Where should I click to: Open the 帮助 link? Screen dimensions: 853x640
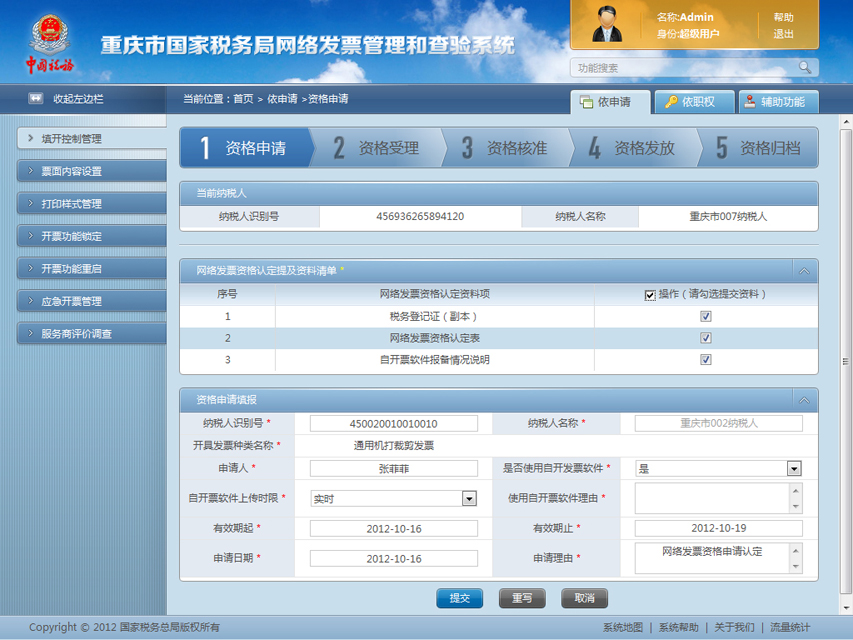783,17
